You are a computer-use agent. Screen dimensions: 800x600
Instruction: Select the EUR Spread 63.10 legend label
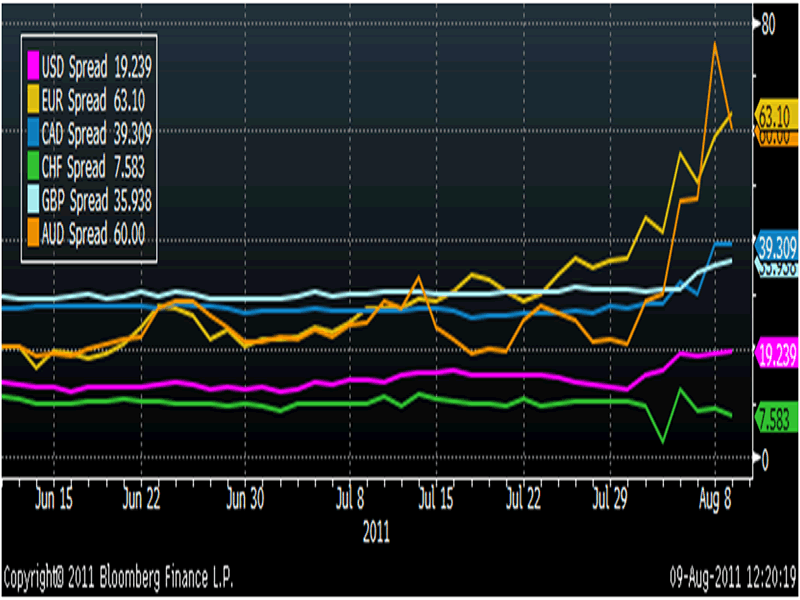click(94, 101)
